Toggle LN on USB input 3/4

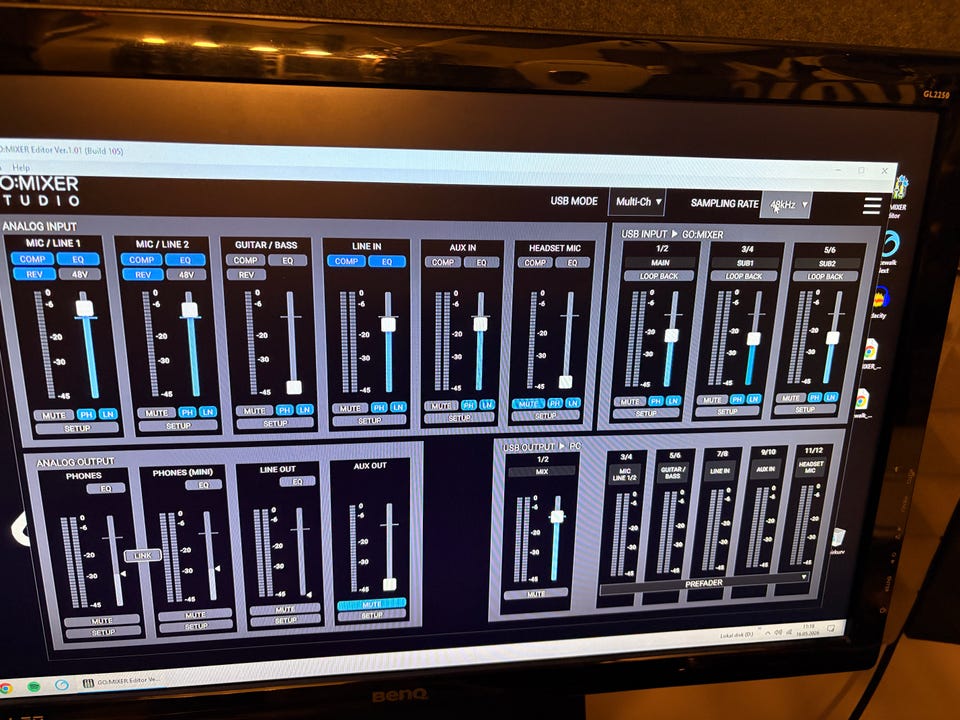point(754,399)
